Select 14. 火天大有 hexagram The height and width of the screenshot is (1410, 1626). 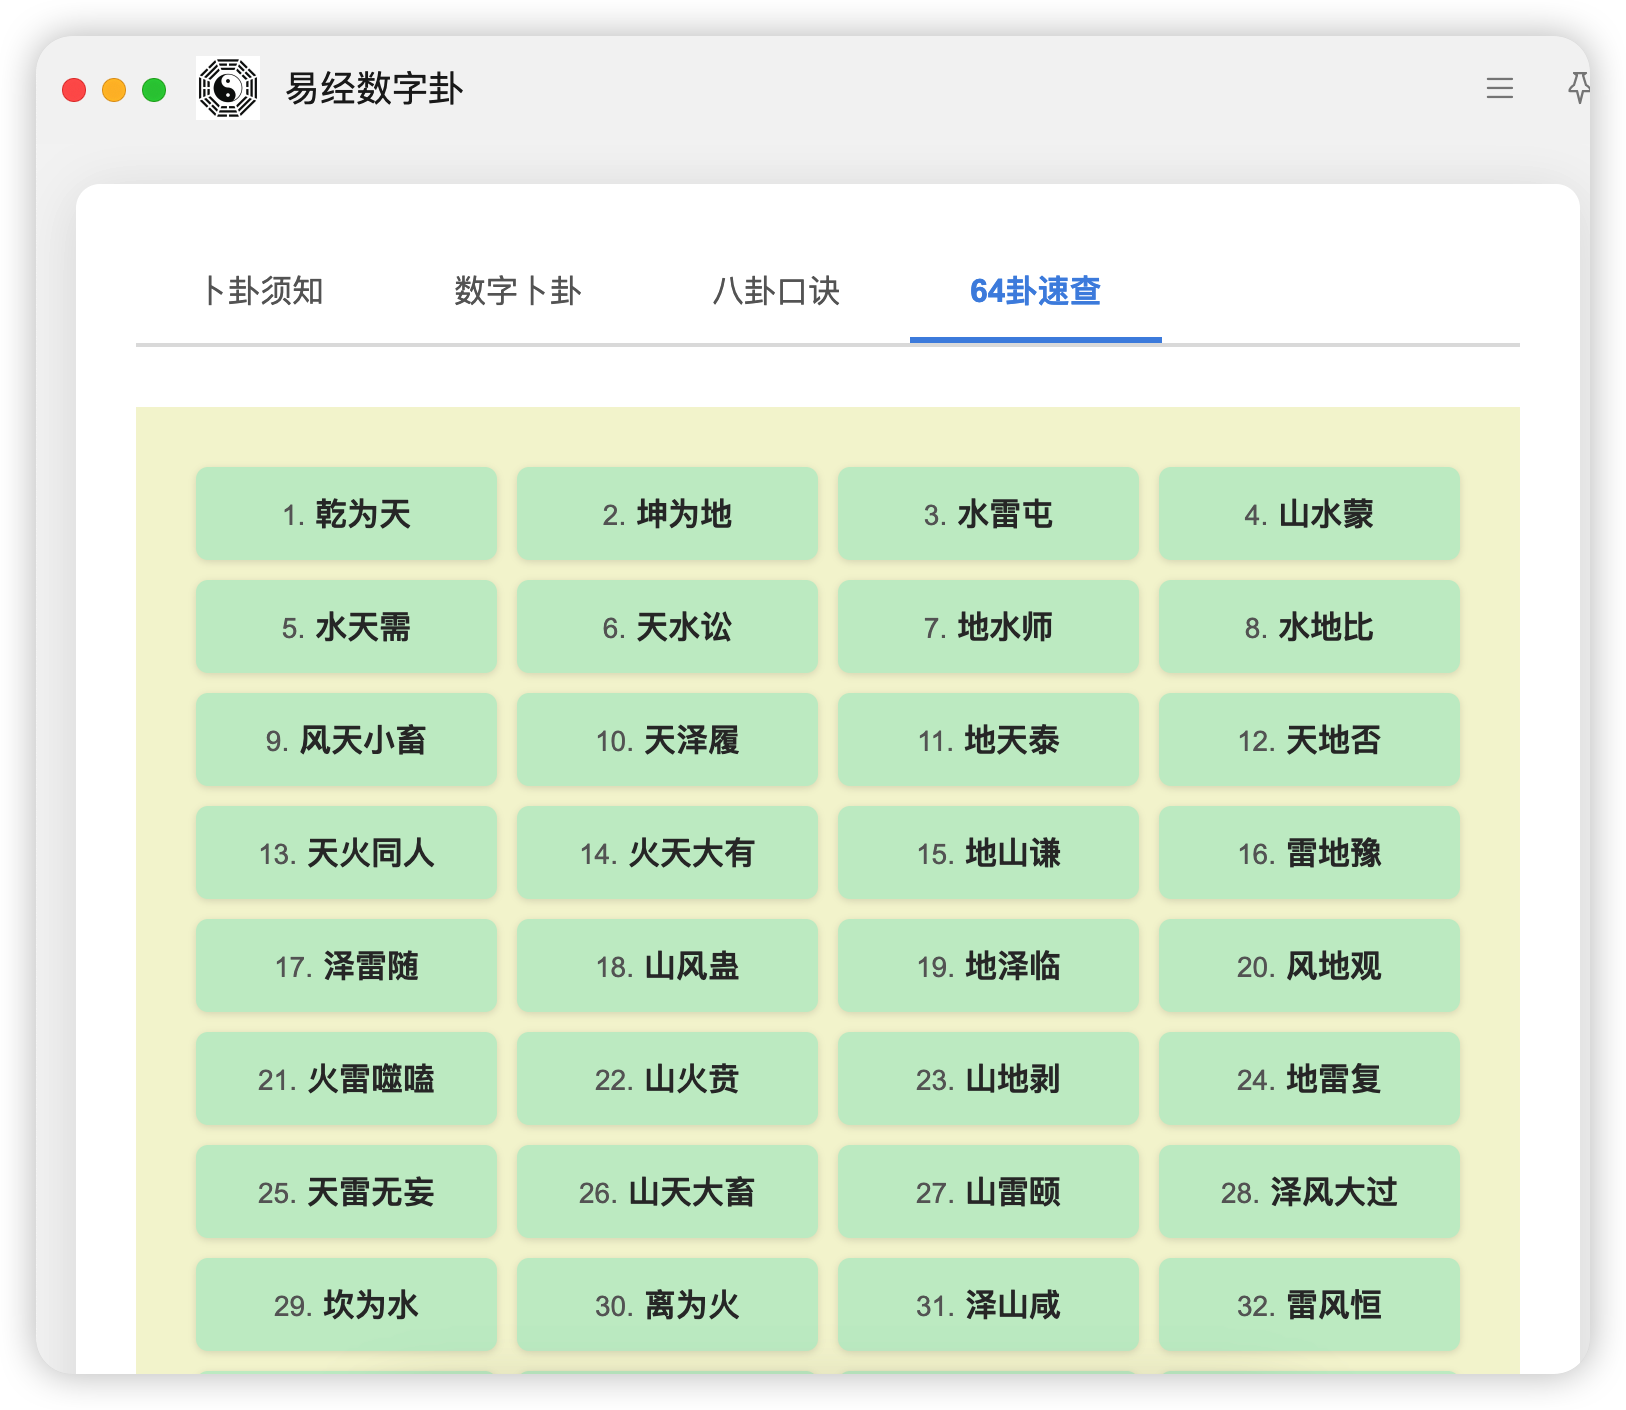667,853
